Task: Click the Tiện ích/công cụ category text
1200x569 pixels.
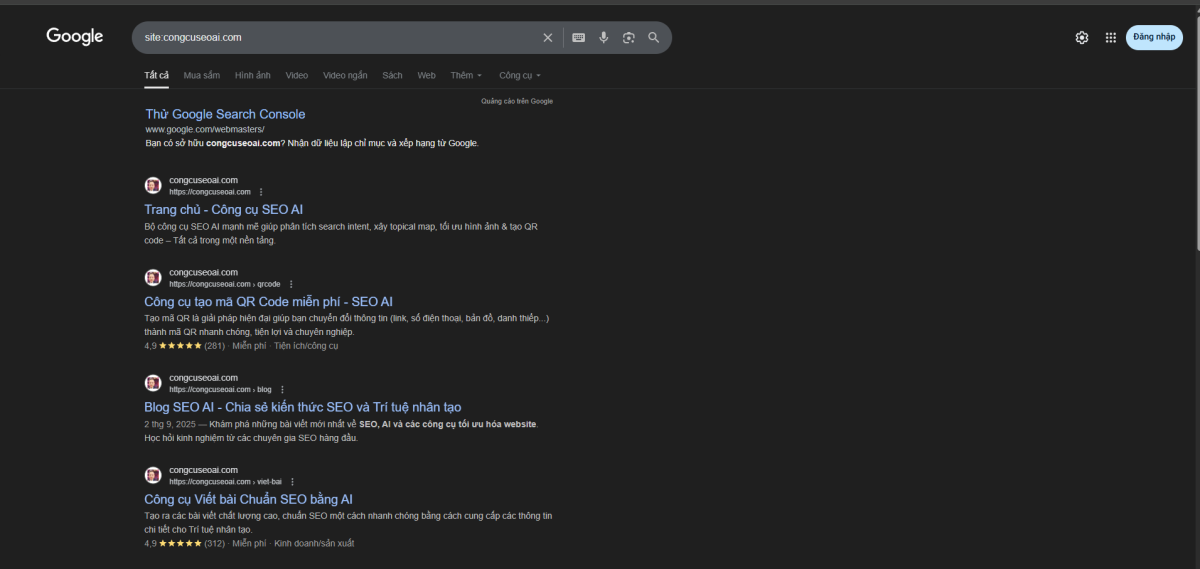Action: point(306,346)
